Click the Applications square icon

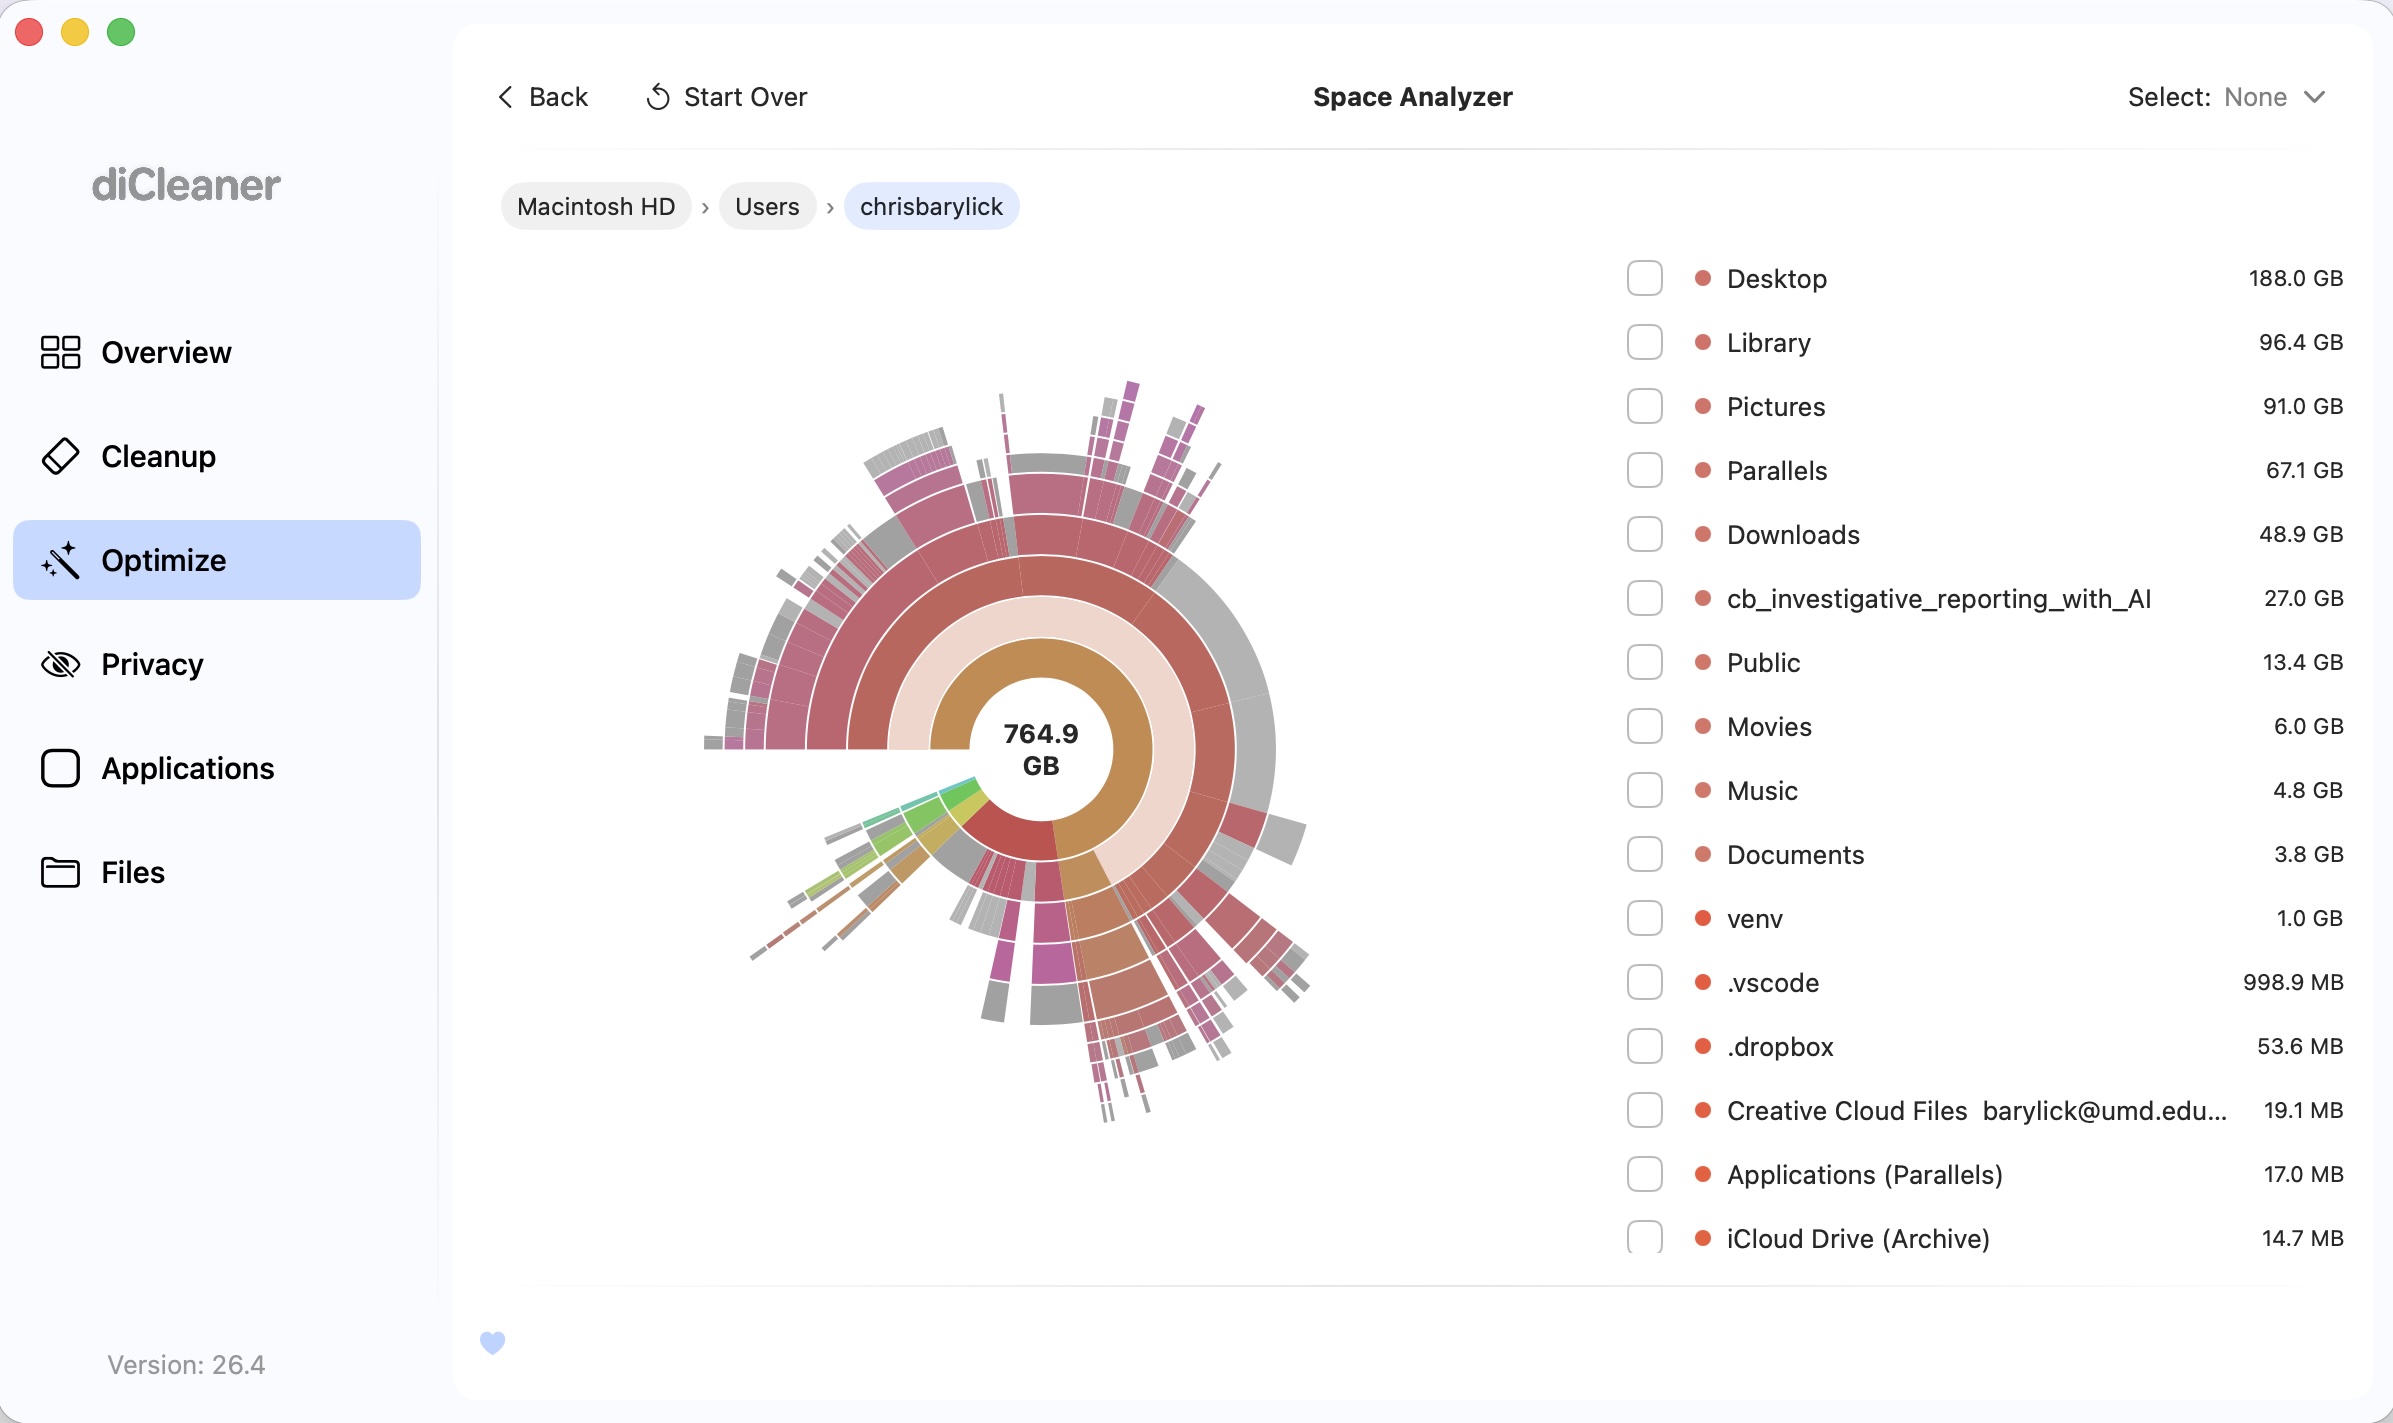click(x=60, y=768)
